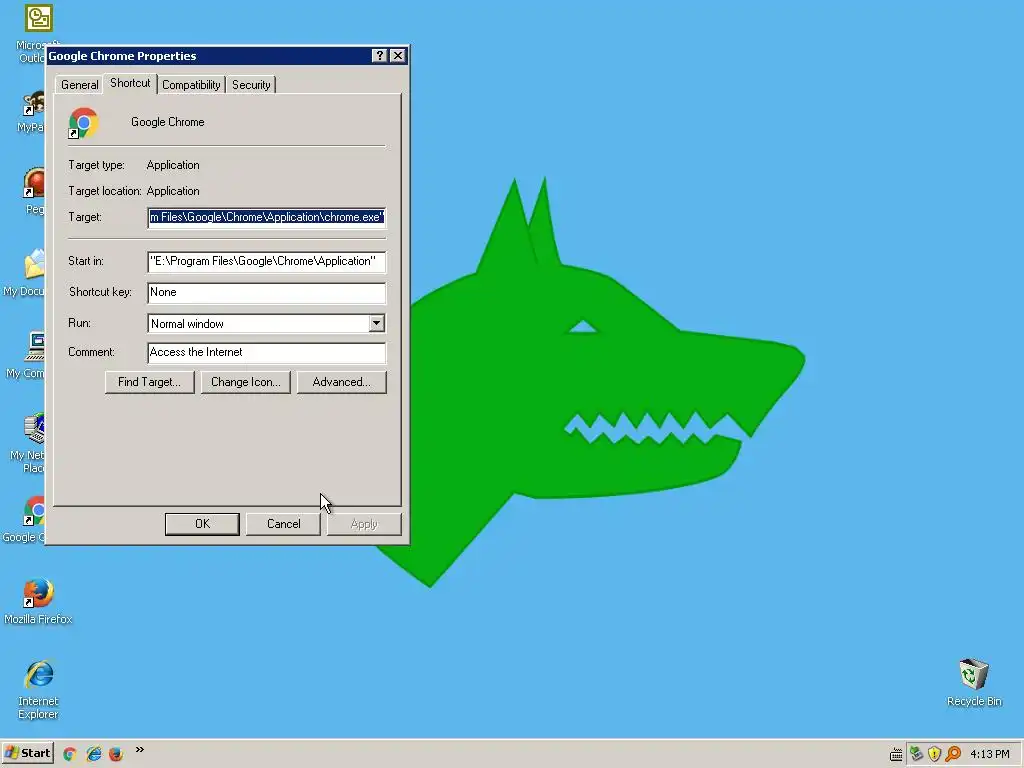The image size is (1024, 768).
Task: Open the Compatibility tab
Action: click(x=191, y=85)
